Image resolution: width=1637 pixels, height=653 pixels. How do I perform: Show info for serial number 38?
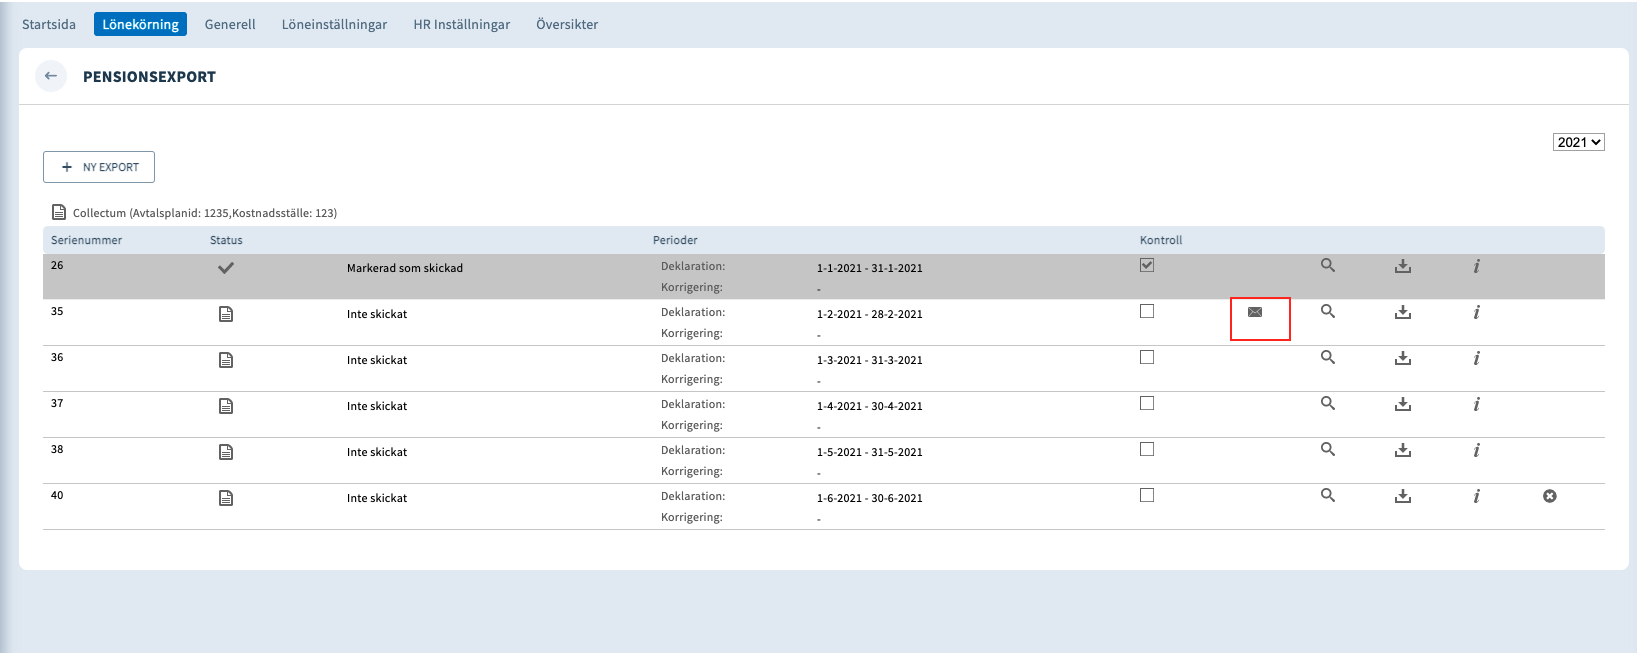click(1476, 450)
